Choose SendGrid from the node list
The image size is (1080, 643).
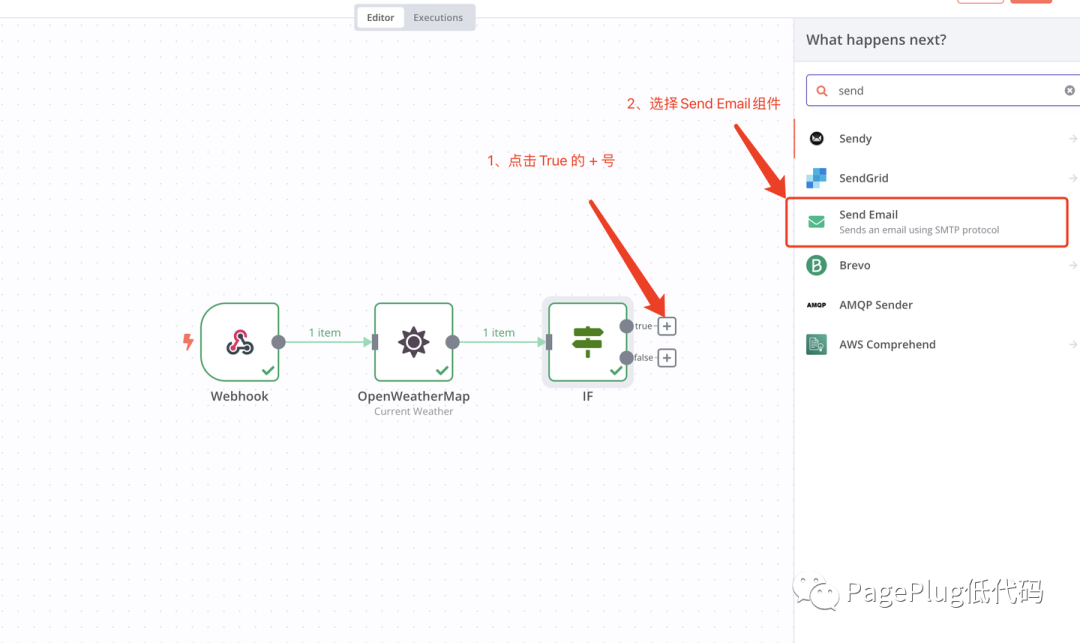[937, 178]
